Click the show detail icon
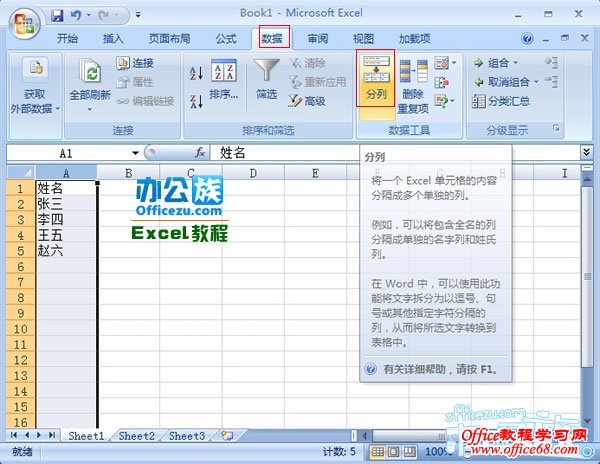This screenshot has width=600, height=464. (x=551, y=62)
